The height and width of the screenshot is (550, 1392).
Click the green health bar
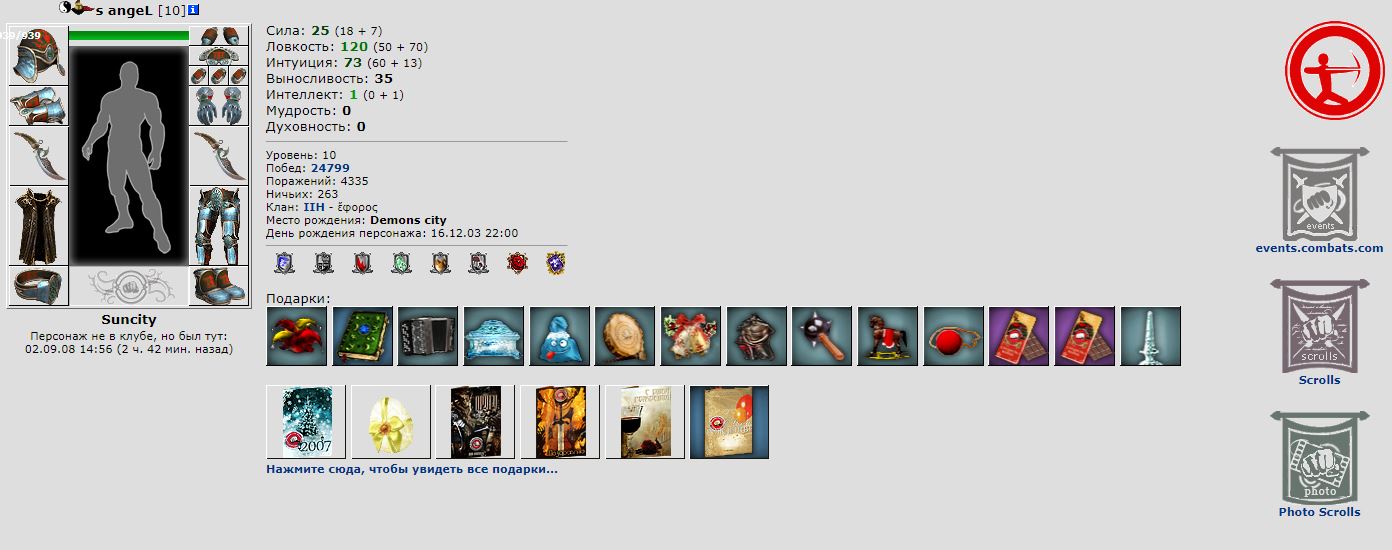tap(129, 35)
